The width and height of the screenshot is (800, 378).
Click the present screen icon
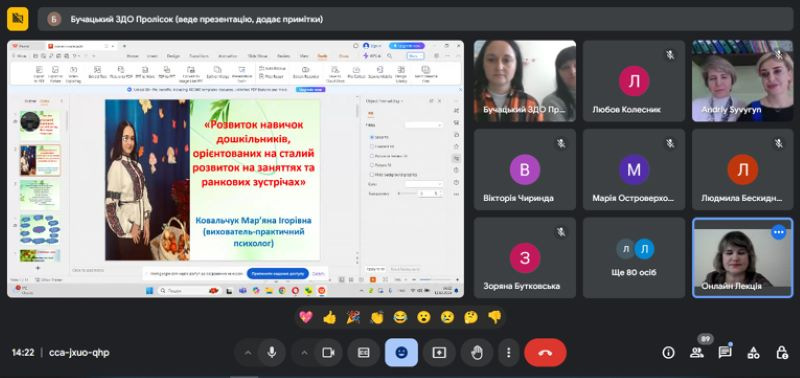click(x=439, y=352)
